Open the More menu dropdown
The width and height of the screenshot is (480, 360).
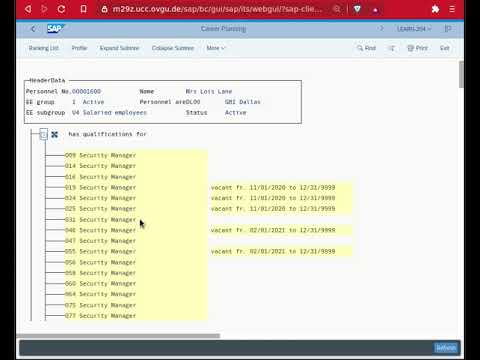click(x=216, y=48)
